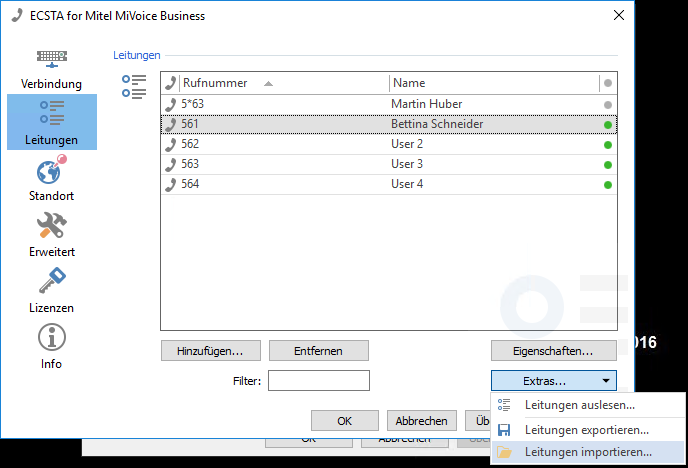Click phone icon of line 562
This screenshot has height=468, width=688.
[171, 144]
